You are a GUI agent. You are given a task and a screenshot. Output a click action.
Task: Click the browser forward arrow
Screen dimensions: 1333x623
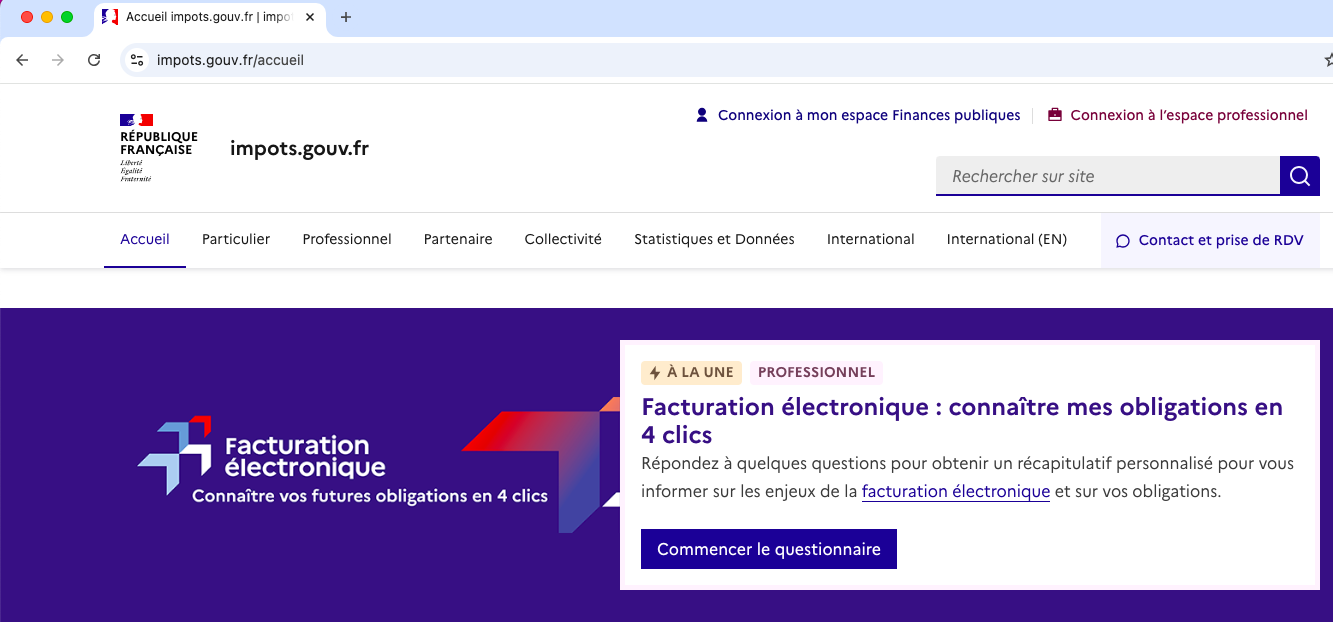[58, 60]
